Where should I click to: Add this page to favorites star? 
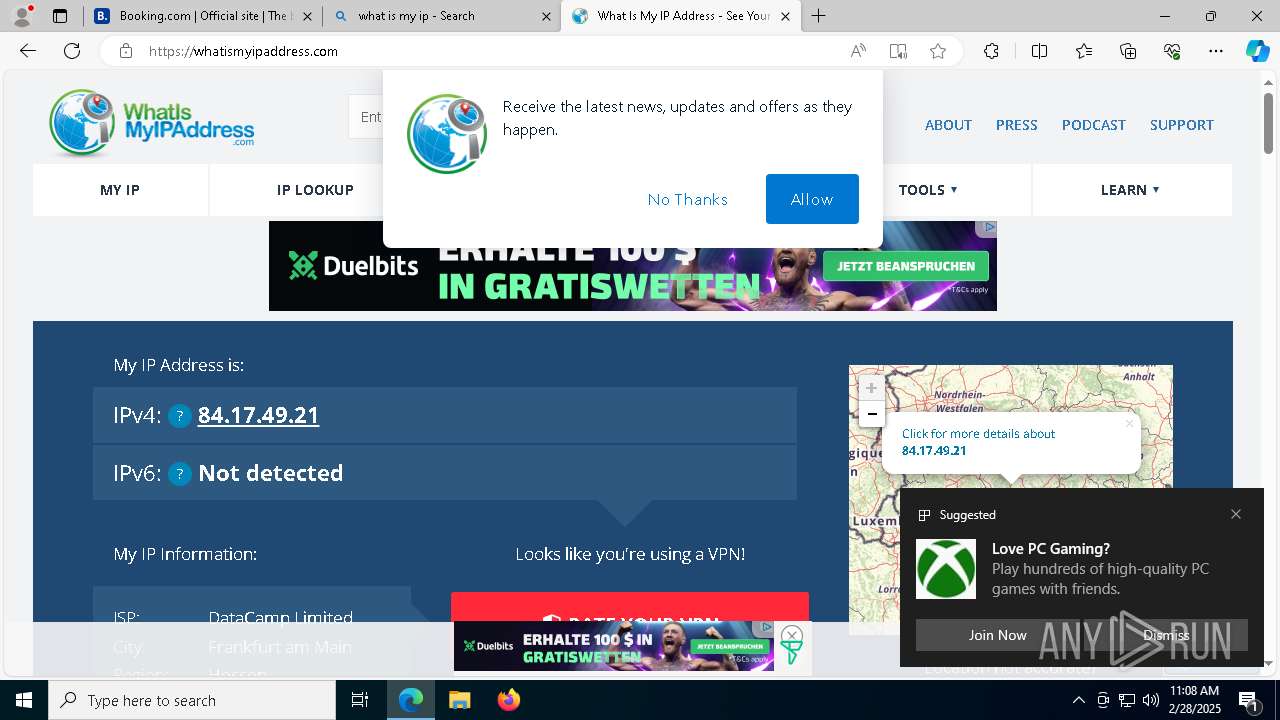pos(938,51)
